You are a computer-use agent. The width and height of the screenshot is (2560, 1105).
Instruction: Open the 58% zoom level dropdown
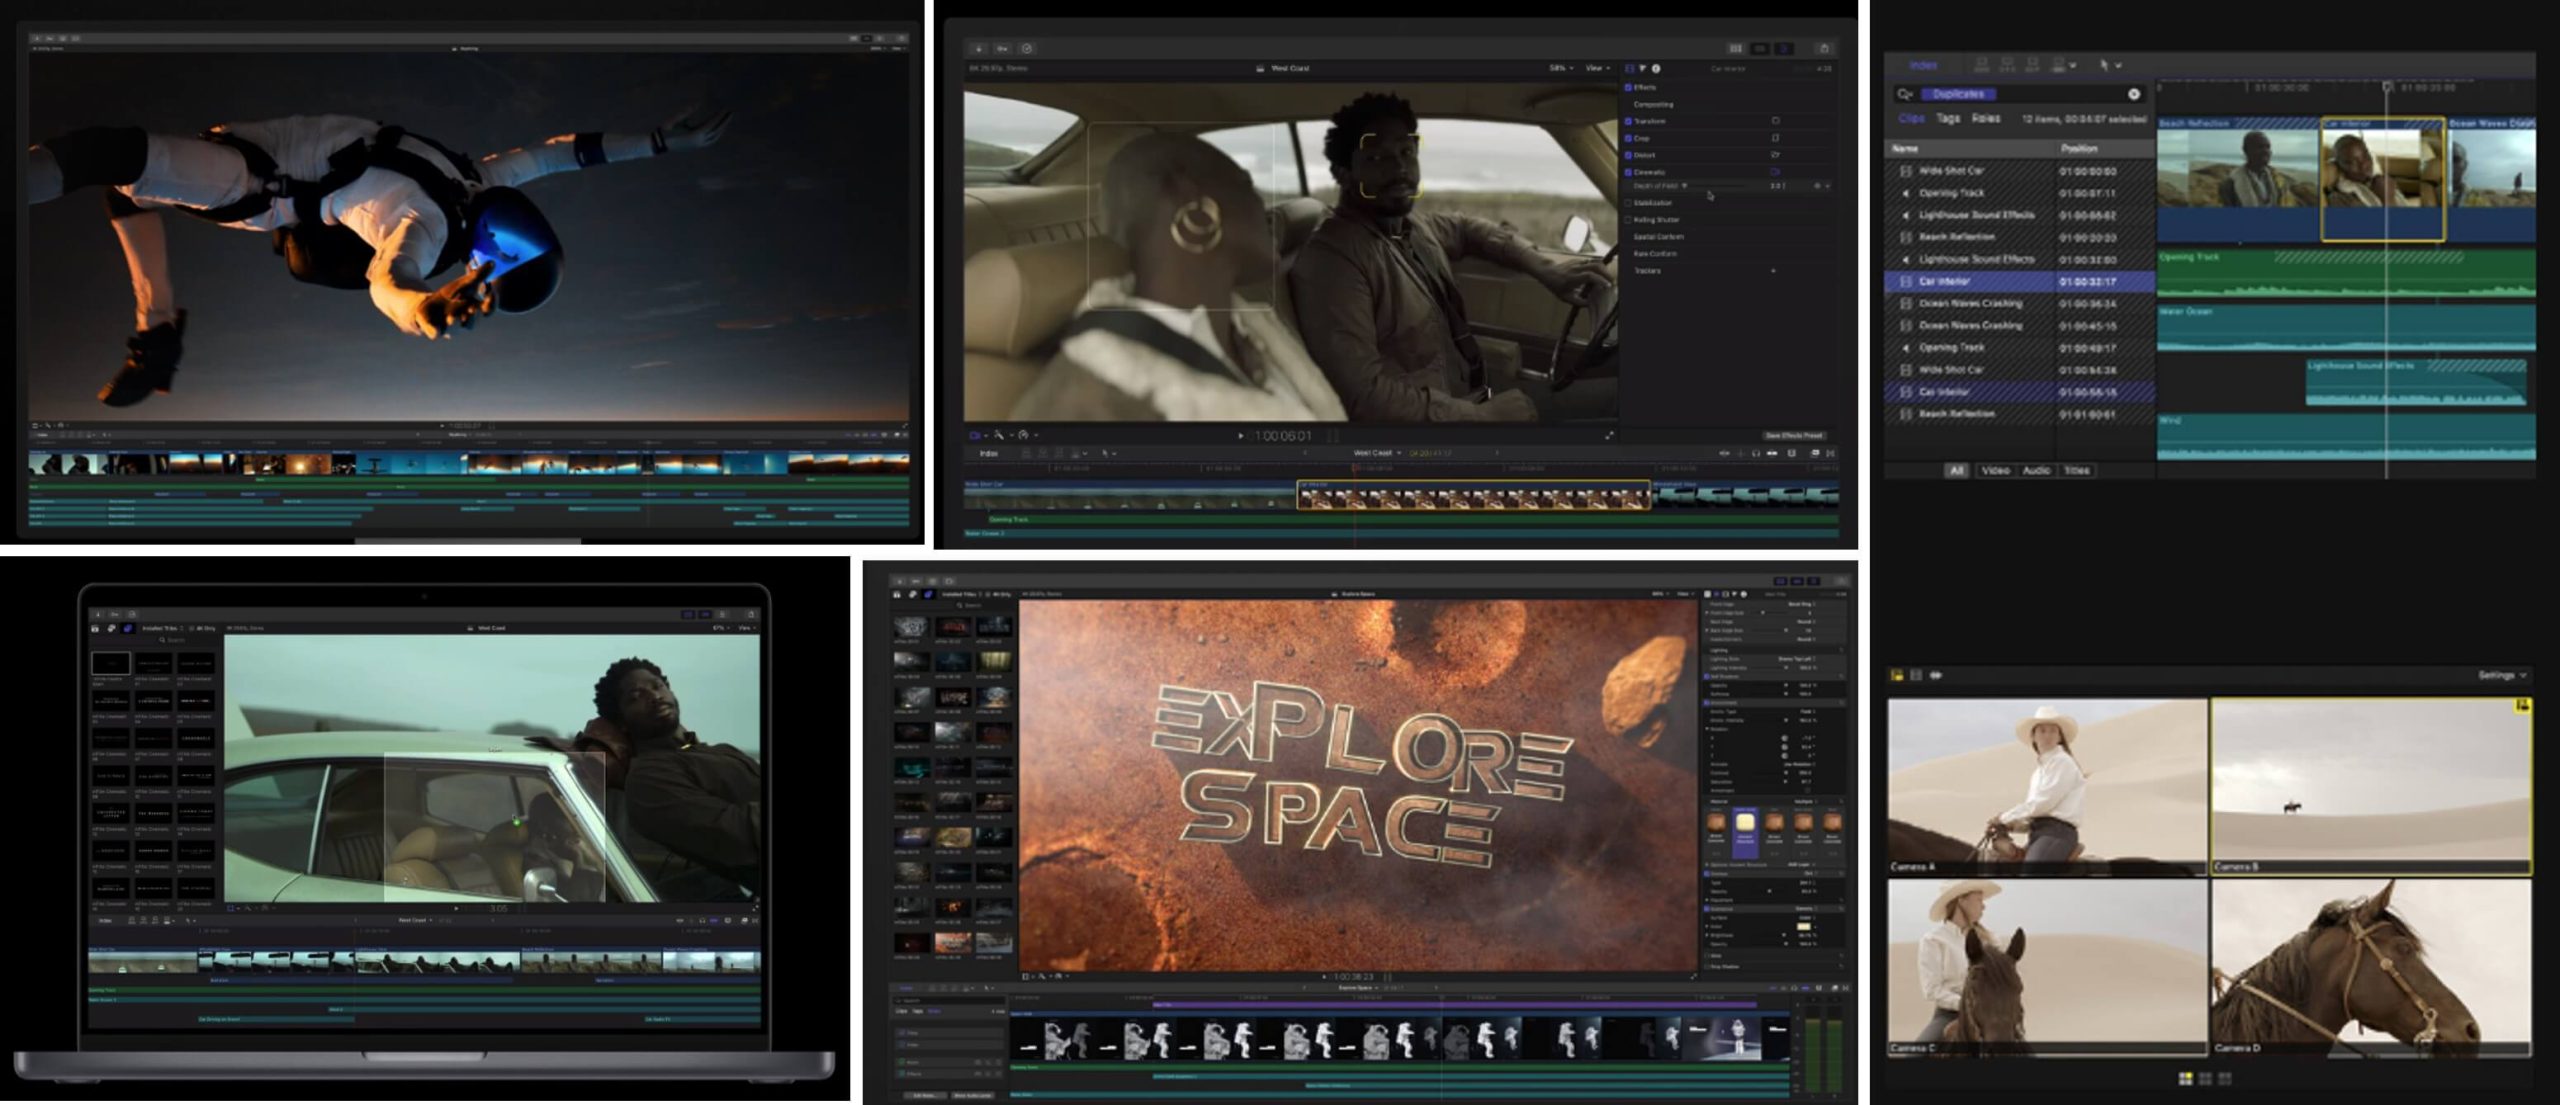(x=1558, y=68)
